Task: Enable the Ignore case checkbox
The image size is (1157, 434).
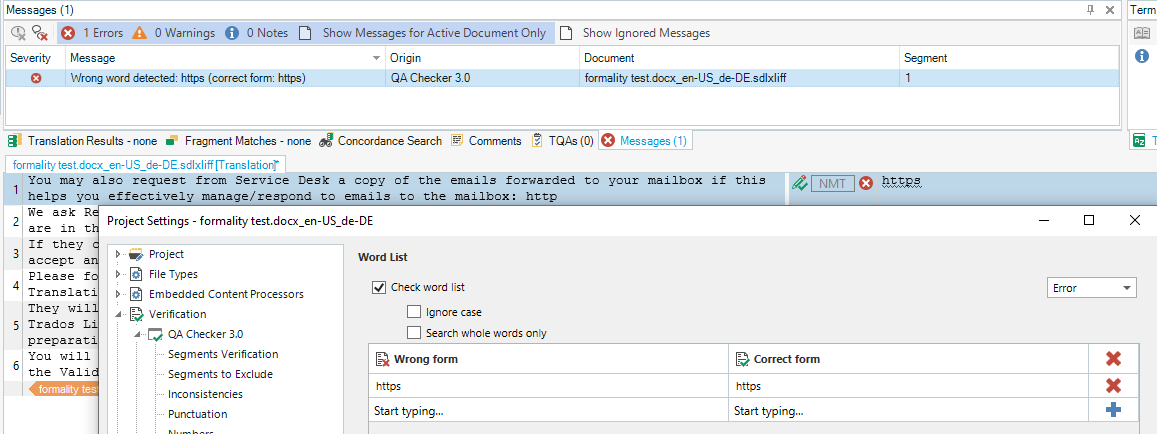Action: [x=414, y=312]
